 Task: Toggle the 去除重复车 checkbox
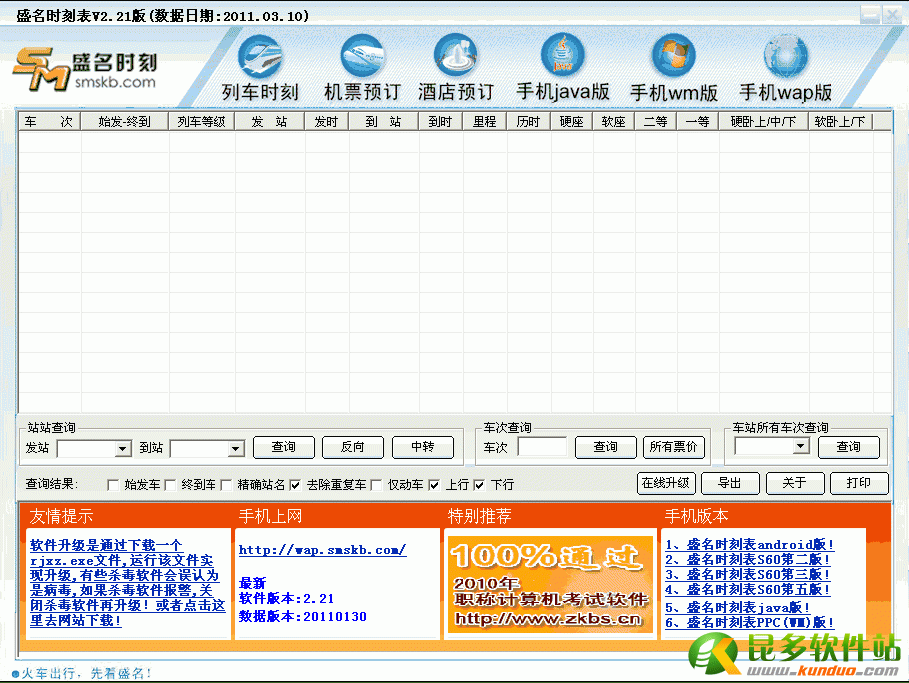295,485
